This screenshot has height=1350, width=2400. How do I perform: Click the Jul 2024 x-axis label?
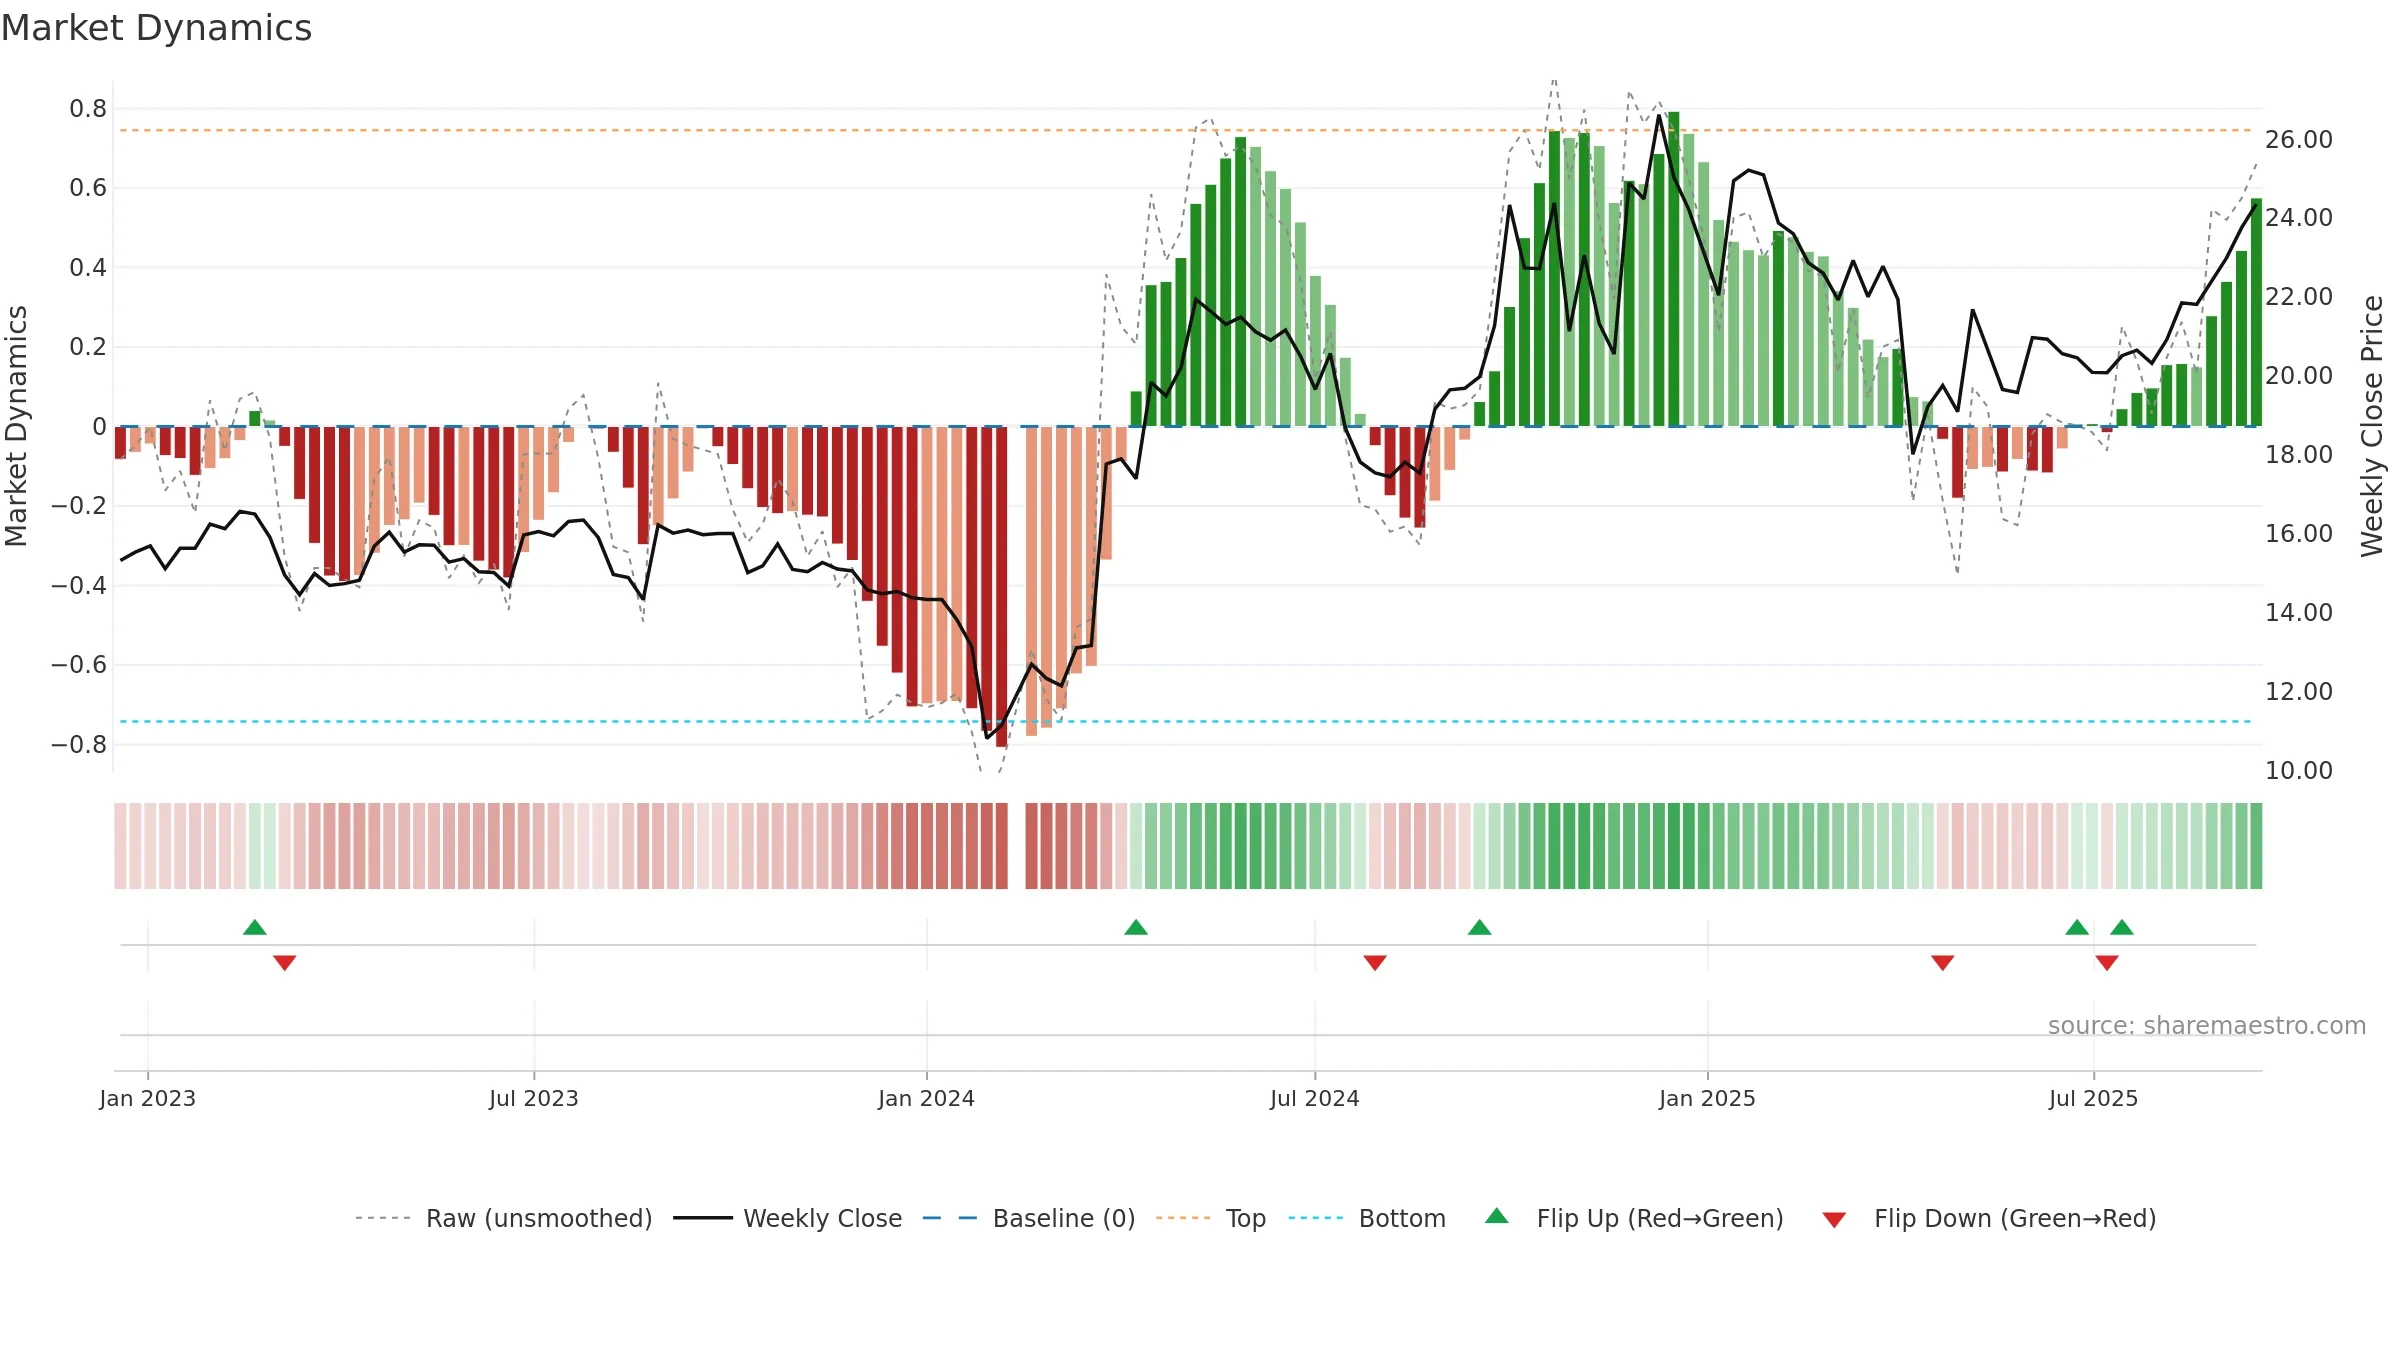(x=1315, y=1098)
